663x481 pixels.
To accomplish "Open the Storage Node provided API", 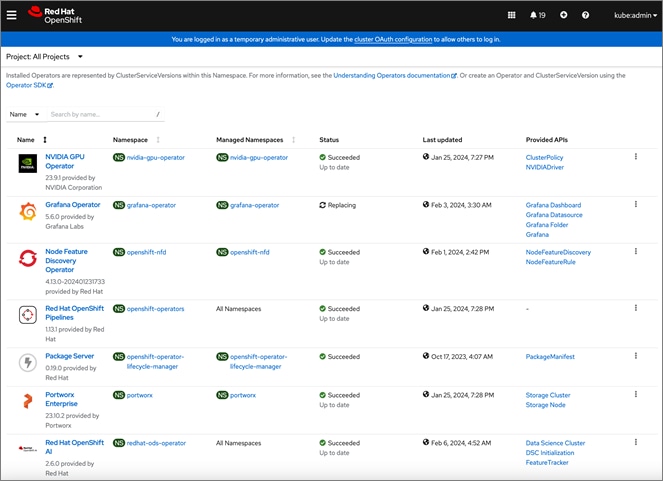I will (x=545, y=404).
